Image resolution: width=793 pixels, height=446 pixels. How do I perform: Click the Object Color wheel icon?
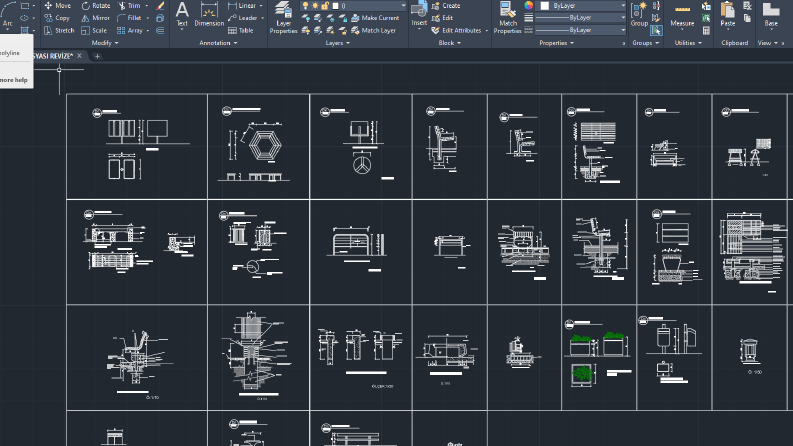point(528,6)
